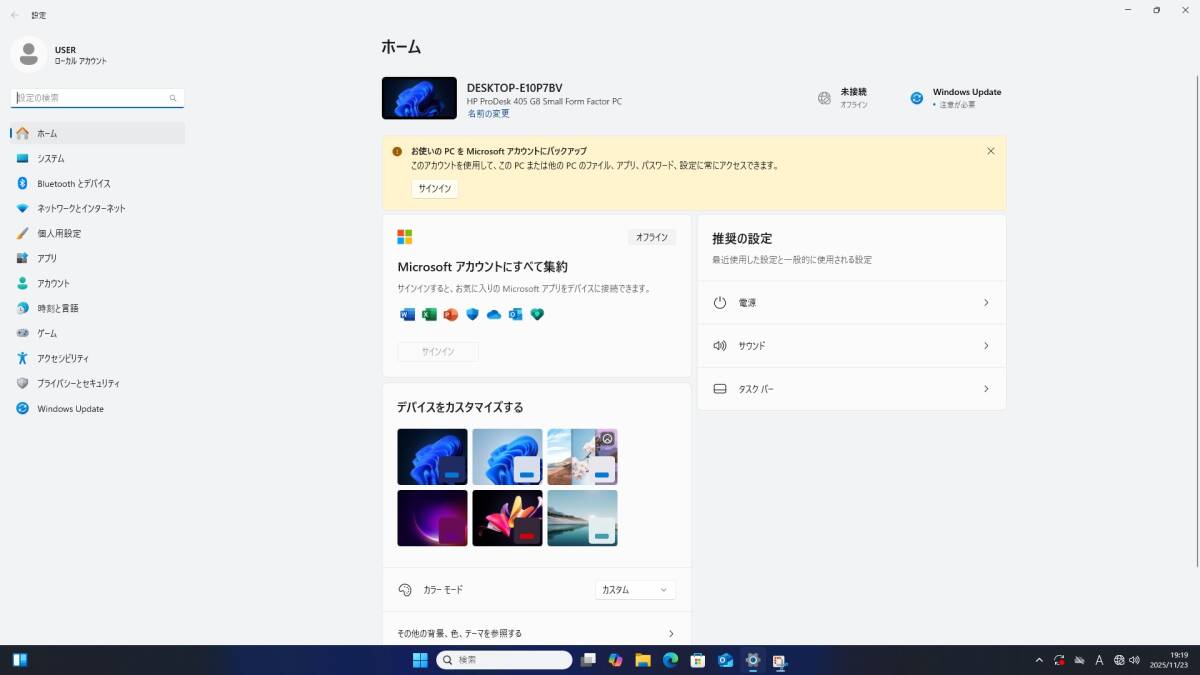Click the Word icon in Microsoft account card

[x=407, y=314]
